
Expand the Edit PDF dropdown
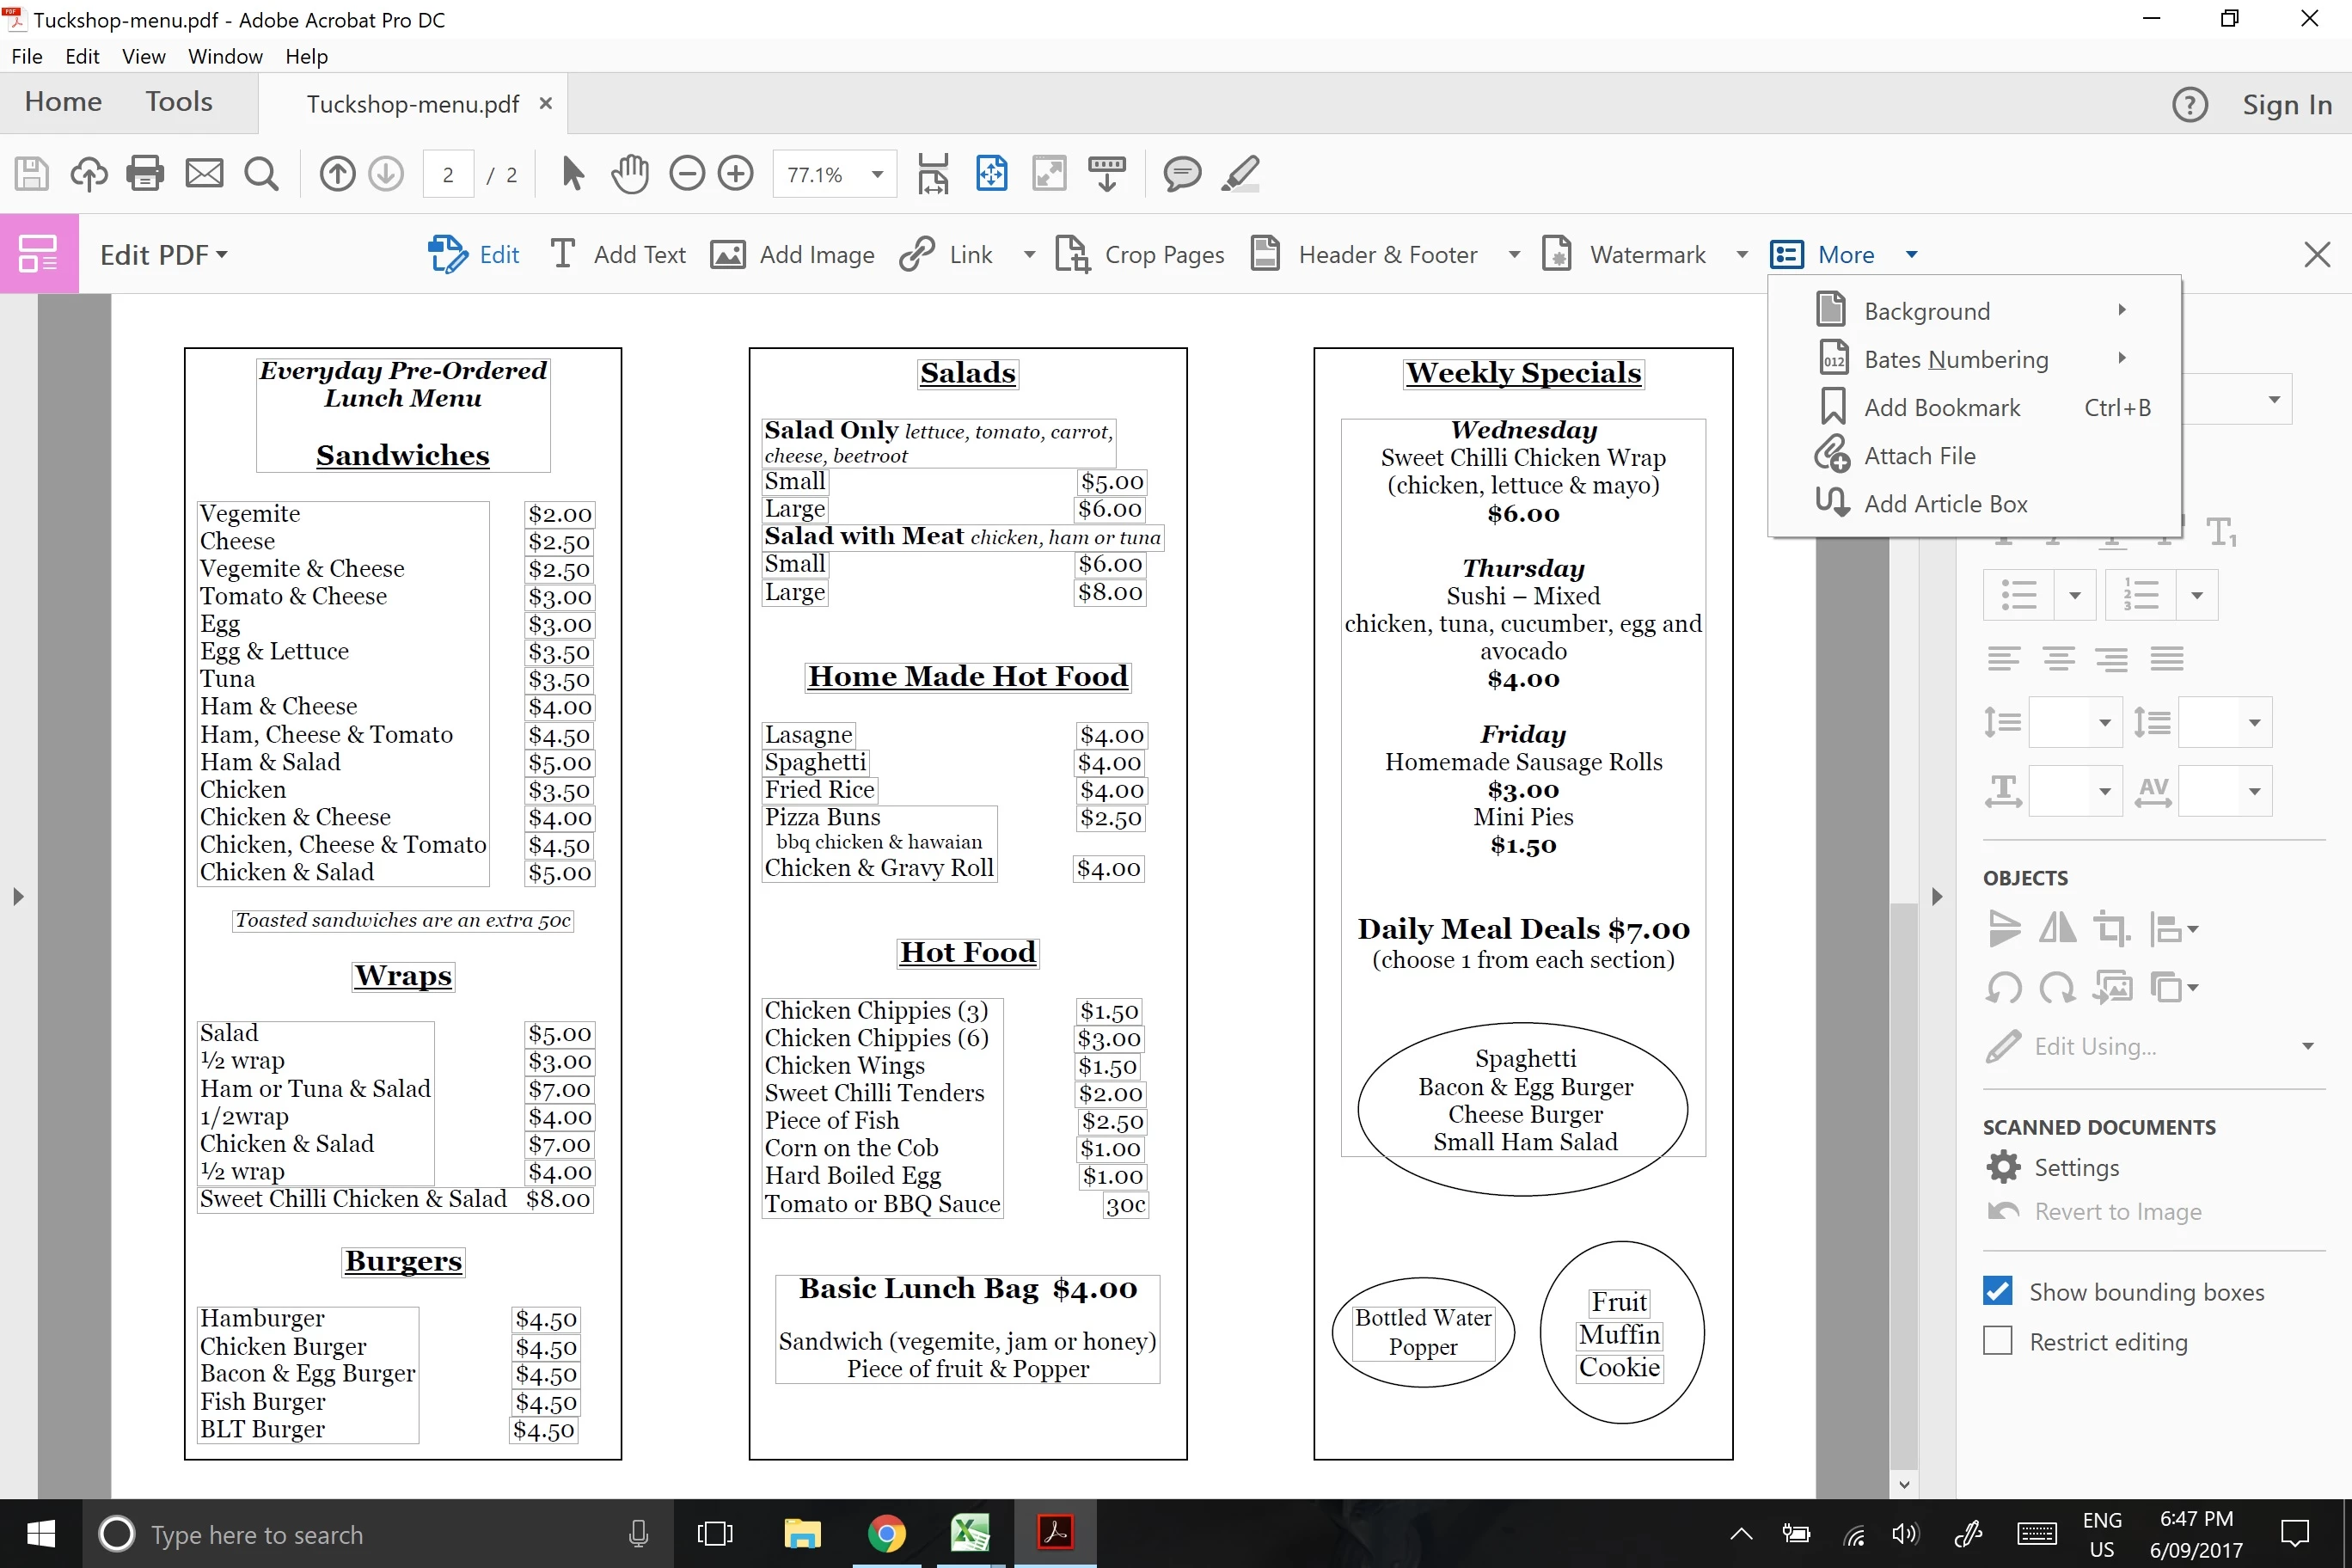click(164, 255)
